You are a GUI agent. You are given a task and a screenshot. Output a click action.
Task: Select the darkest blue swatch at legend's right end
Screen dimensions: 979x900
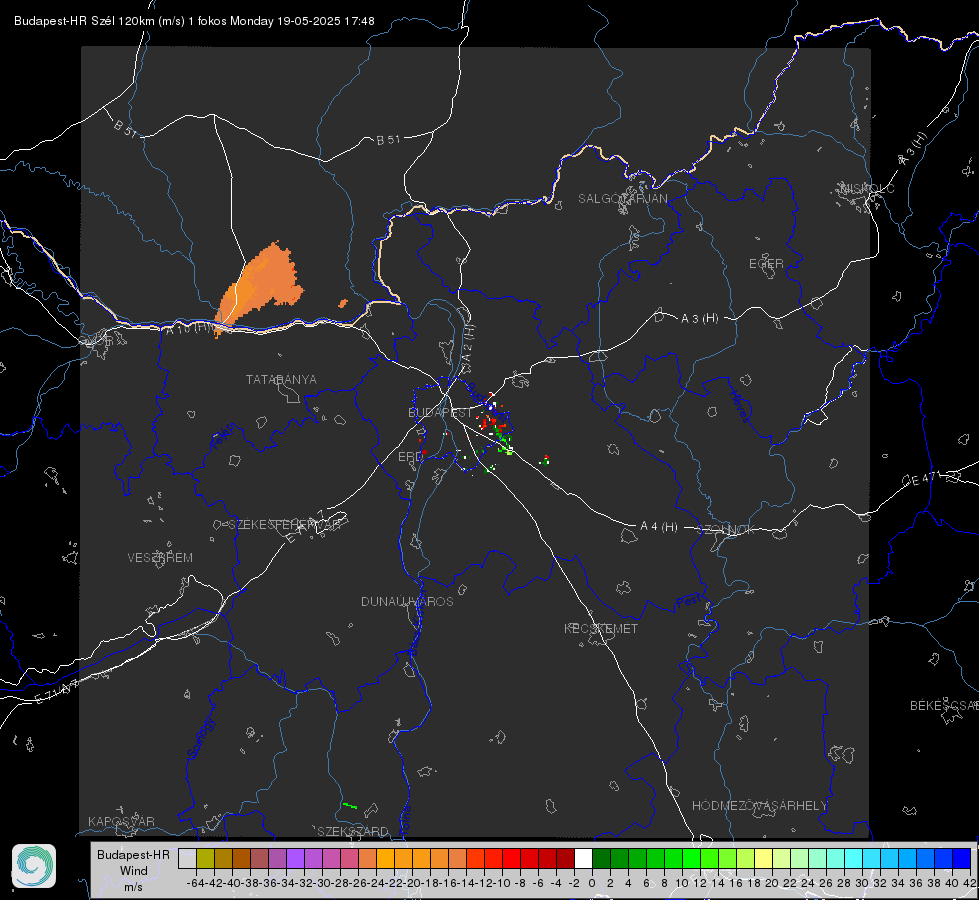click(x=962, y=858)
